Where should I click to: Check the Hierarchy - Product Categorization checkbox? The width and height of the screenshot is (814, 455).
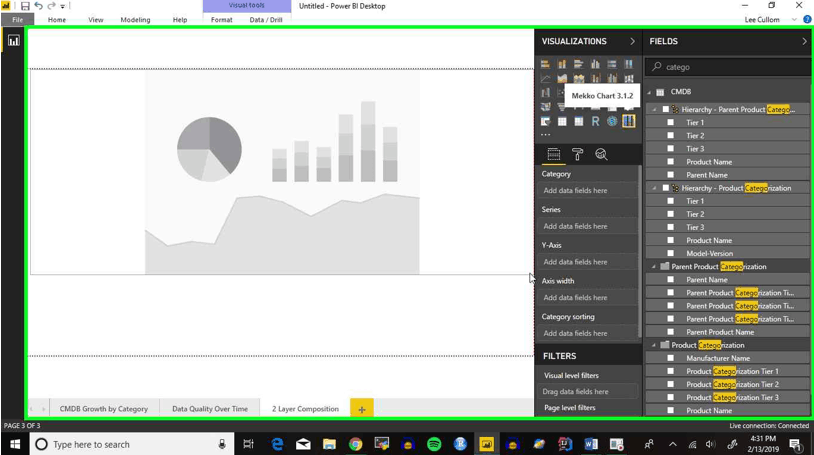666,188
